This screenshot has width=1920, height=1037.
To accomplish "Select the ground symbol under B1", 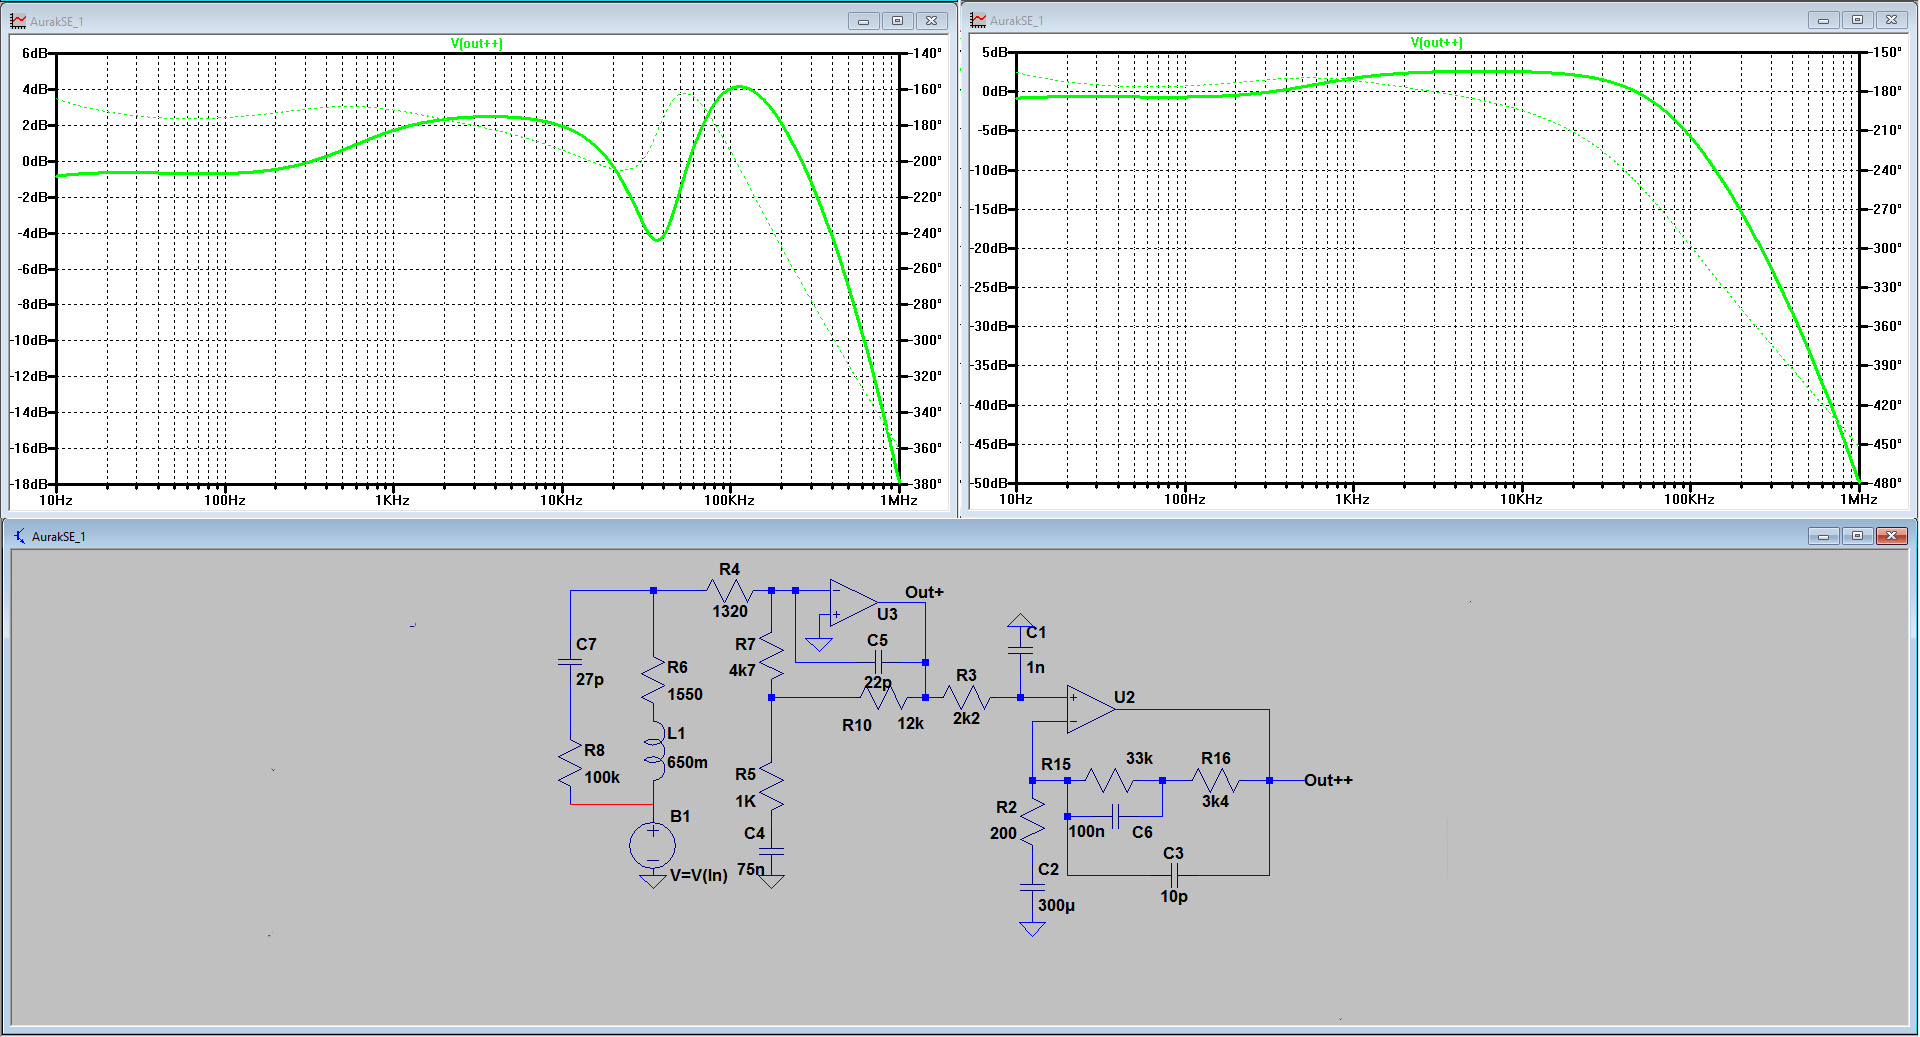I will [652, 881].
